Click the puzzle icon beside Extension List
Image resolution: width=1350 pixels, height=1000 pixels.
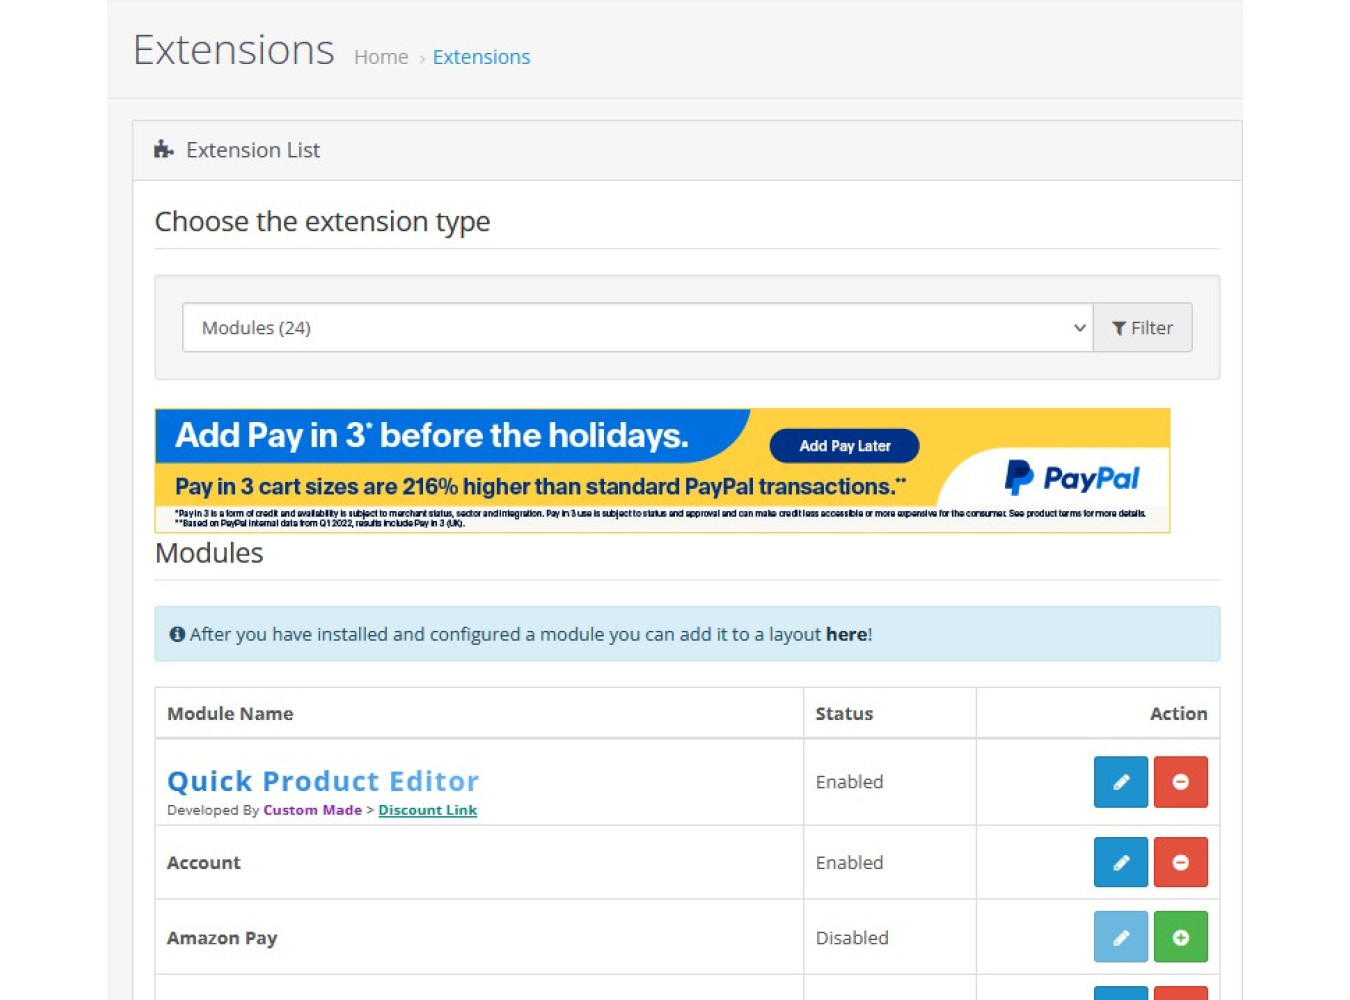164,150
